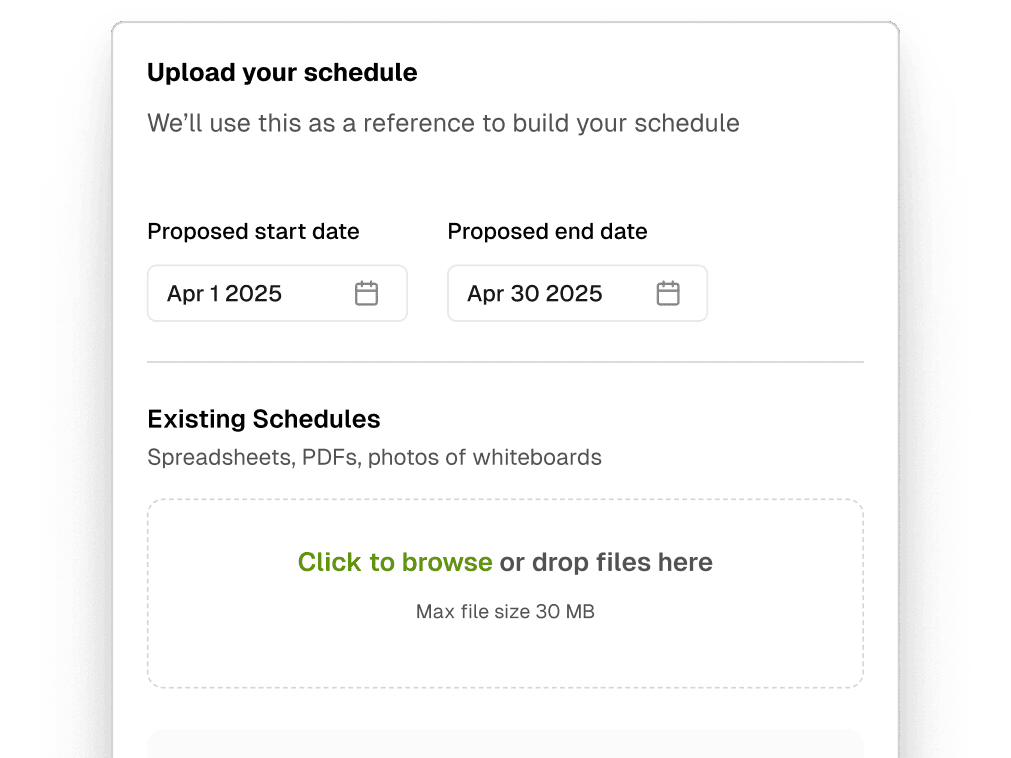Screen dimensions: 1011x758
Task: Open the start date calendar picker icon
Action: (366, 293)
